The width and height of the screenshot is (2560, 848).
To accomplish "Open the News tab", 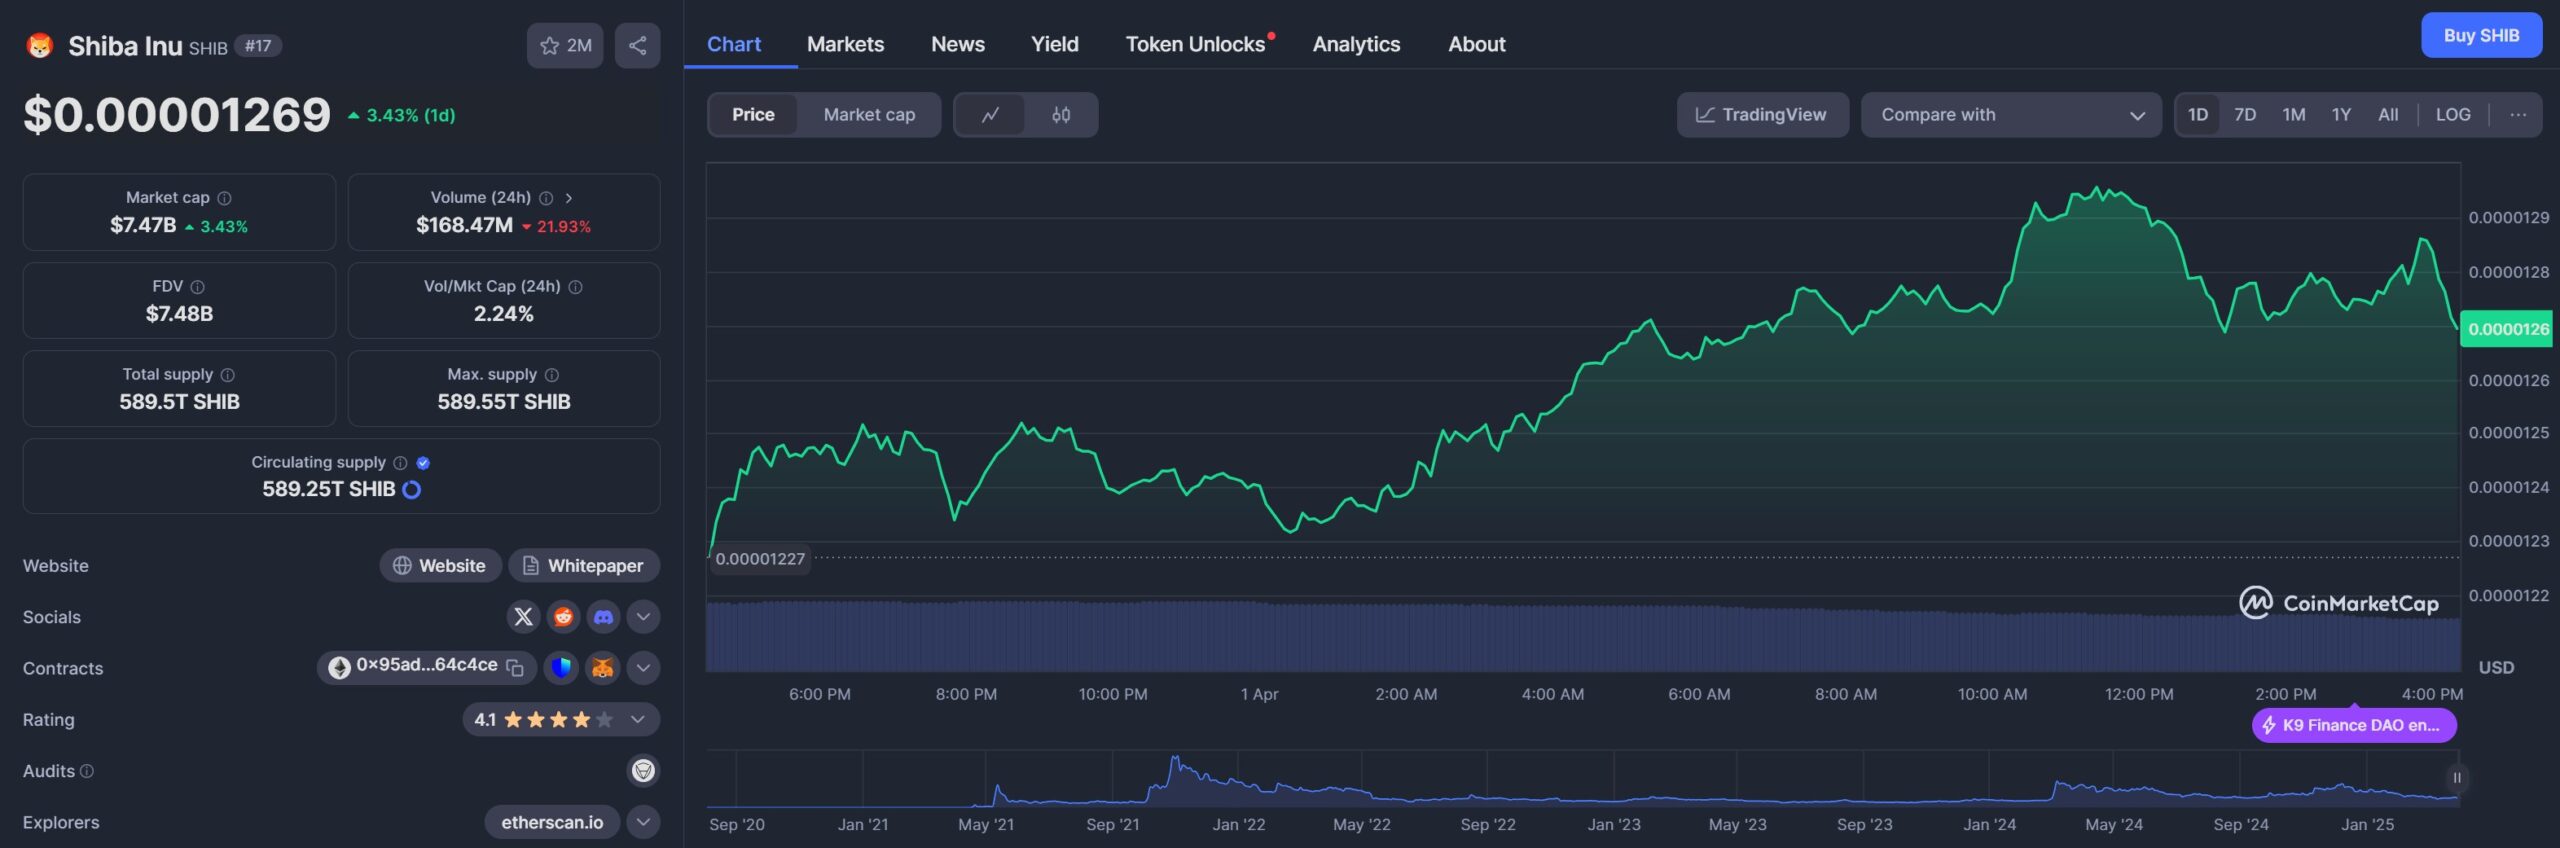I will coord(958,44).
